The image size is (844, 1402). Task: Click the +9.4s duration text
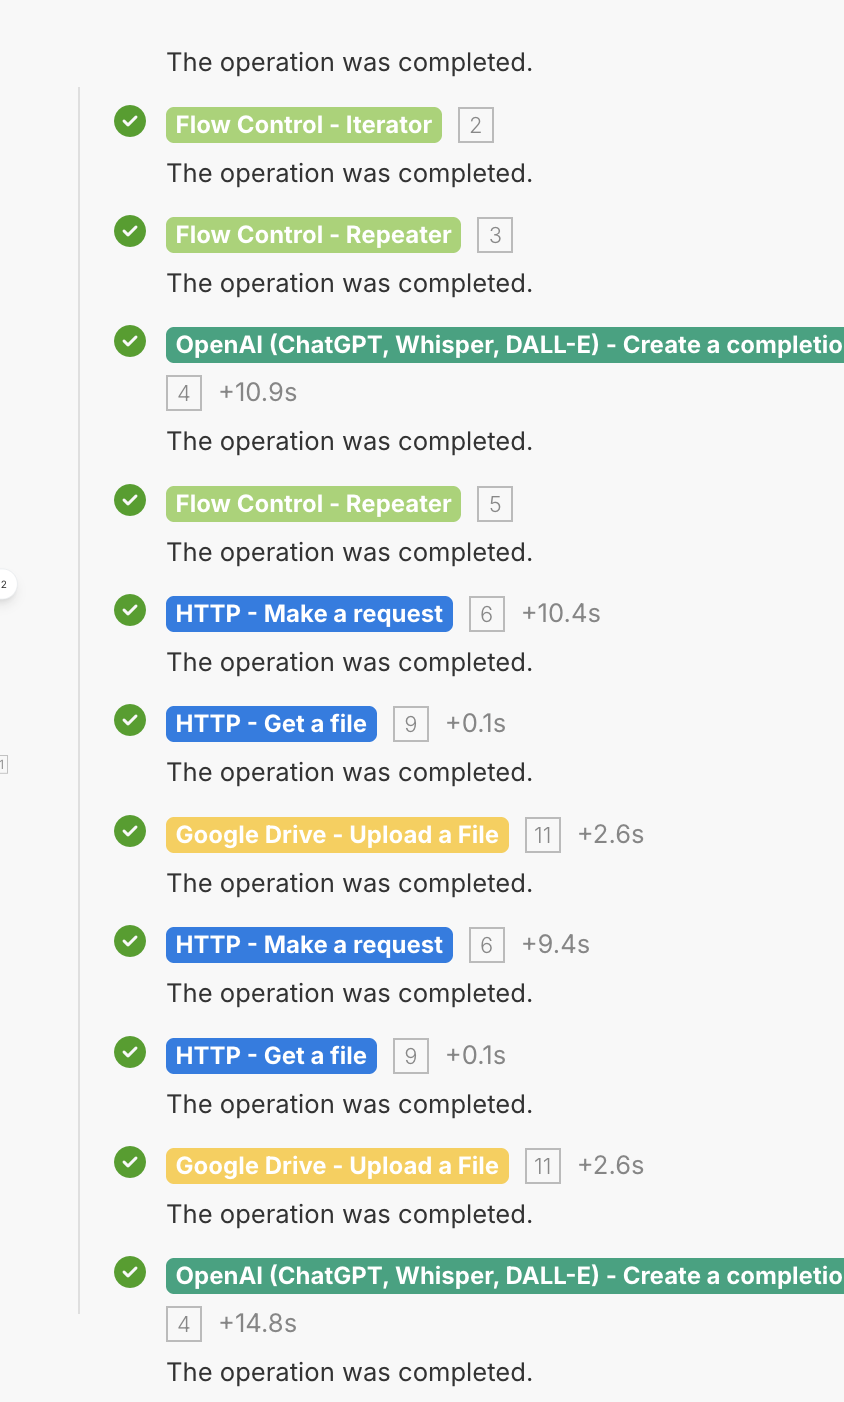556,944
